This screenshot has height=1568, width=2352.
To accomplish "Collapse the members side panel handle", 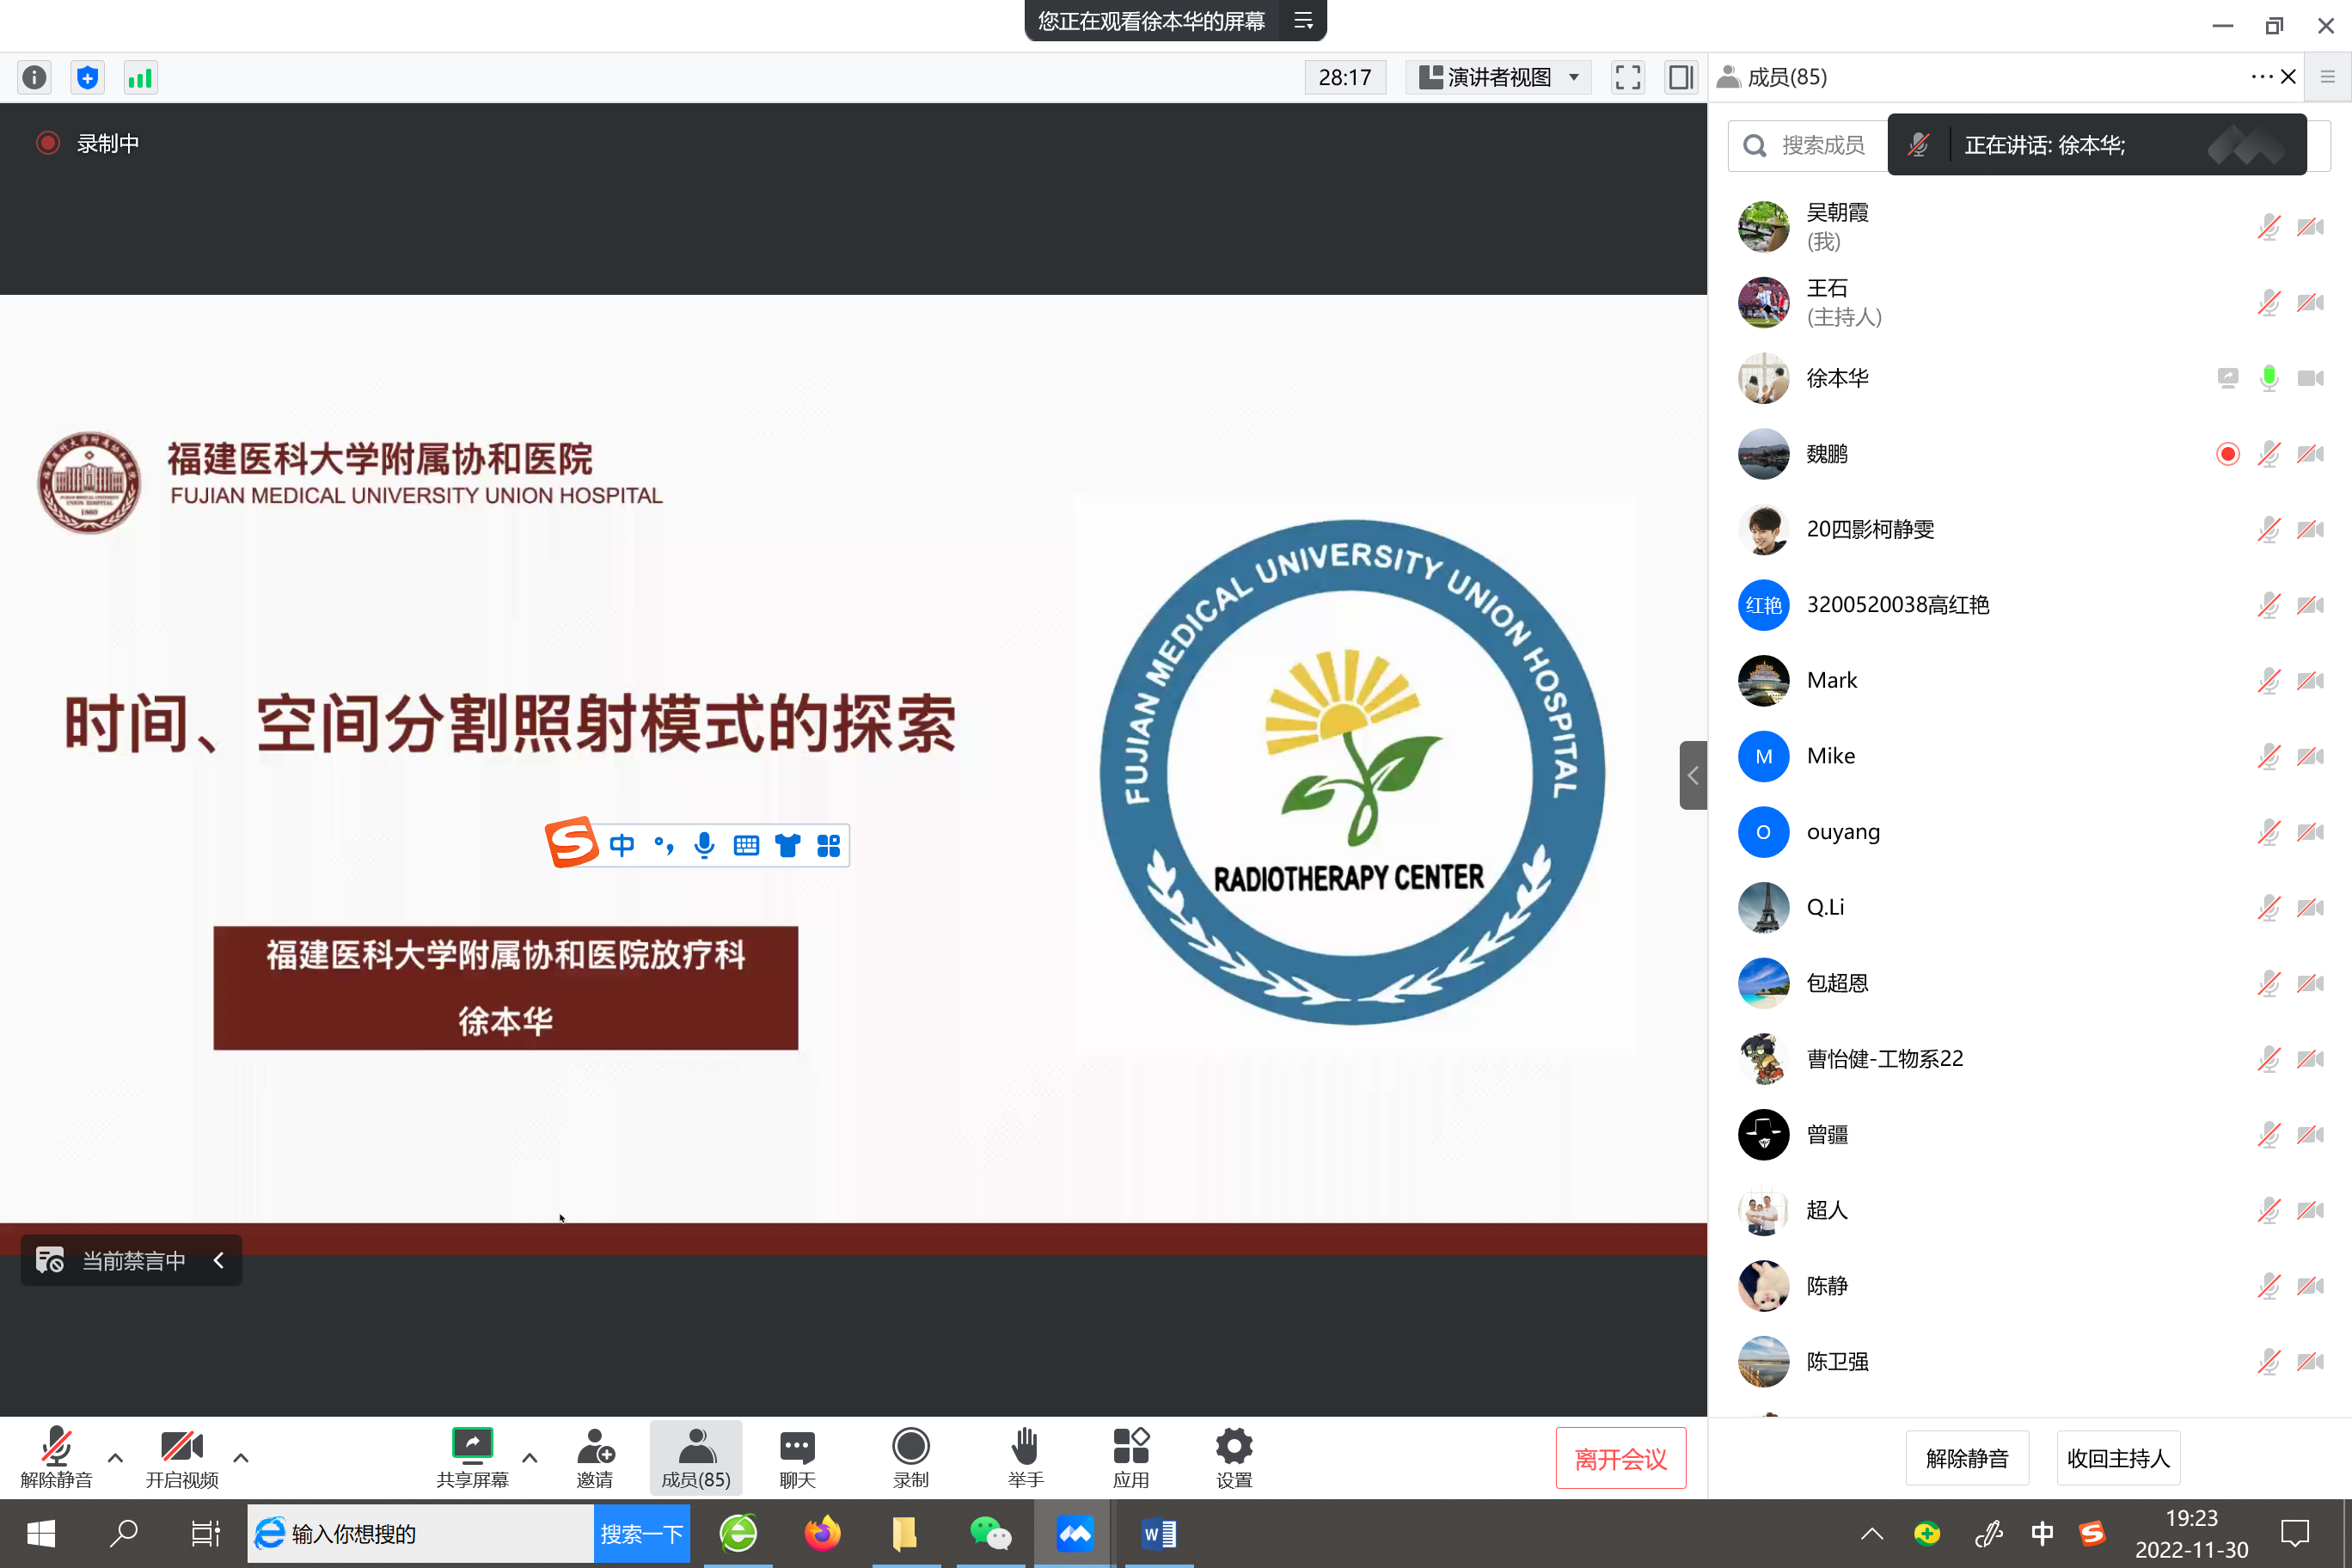I will pyautogui.click(x=1693, y=775).
